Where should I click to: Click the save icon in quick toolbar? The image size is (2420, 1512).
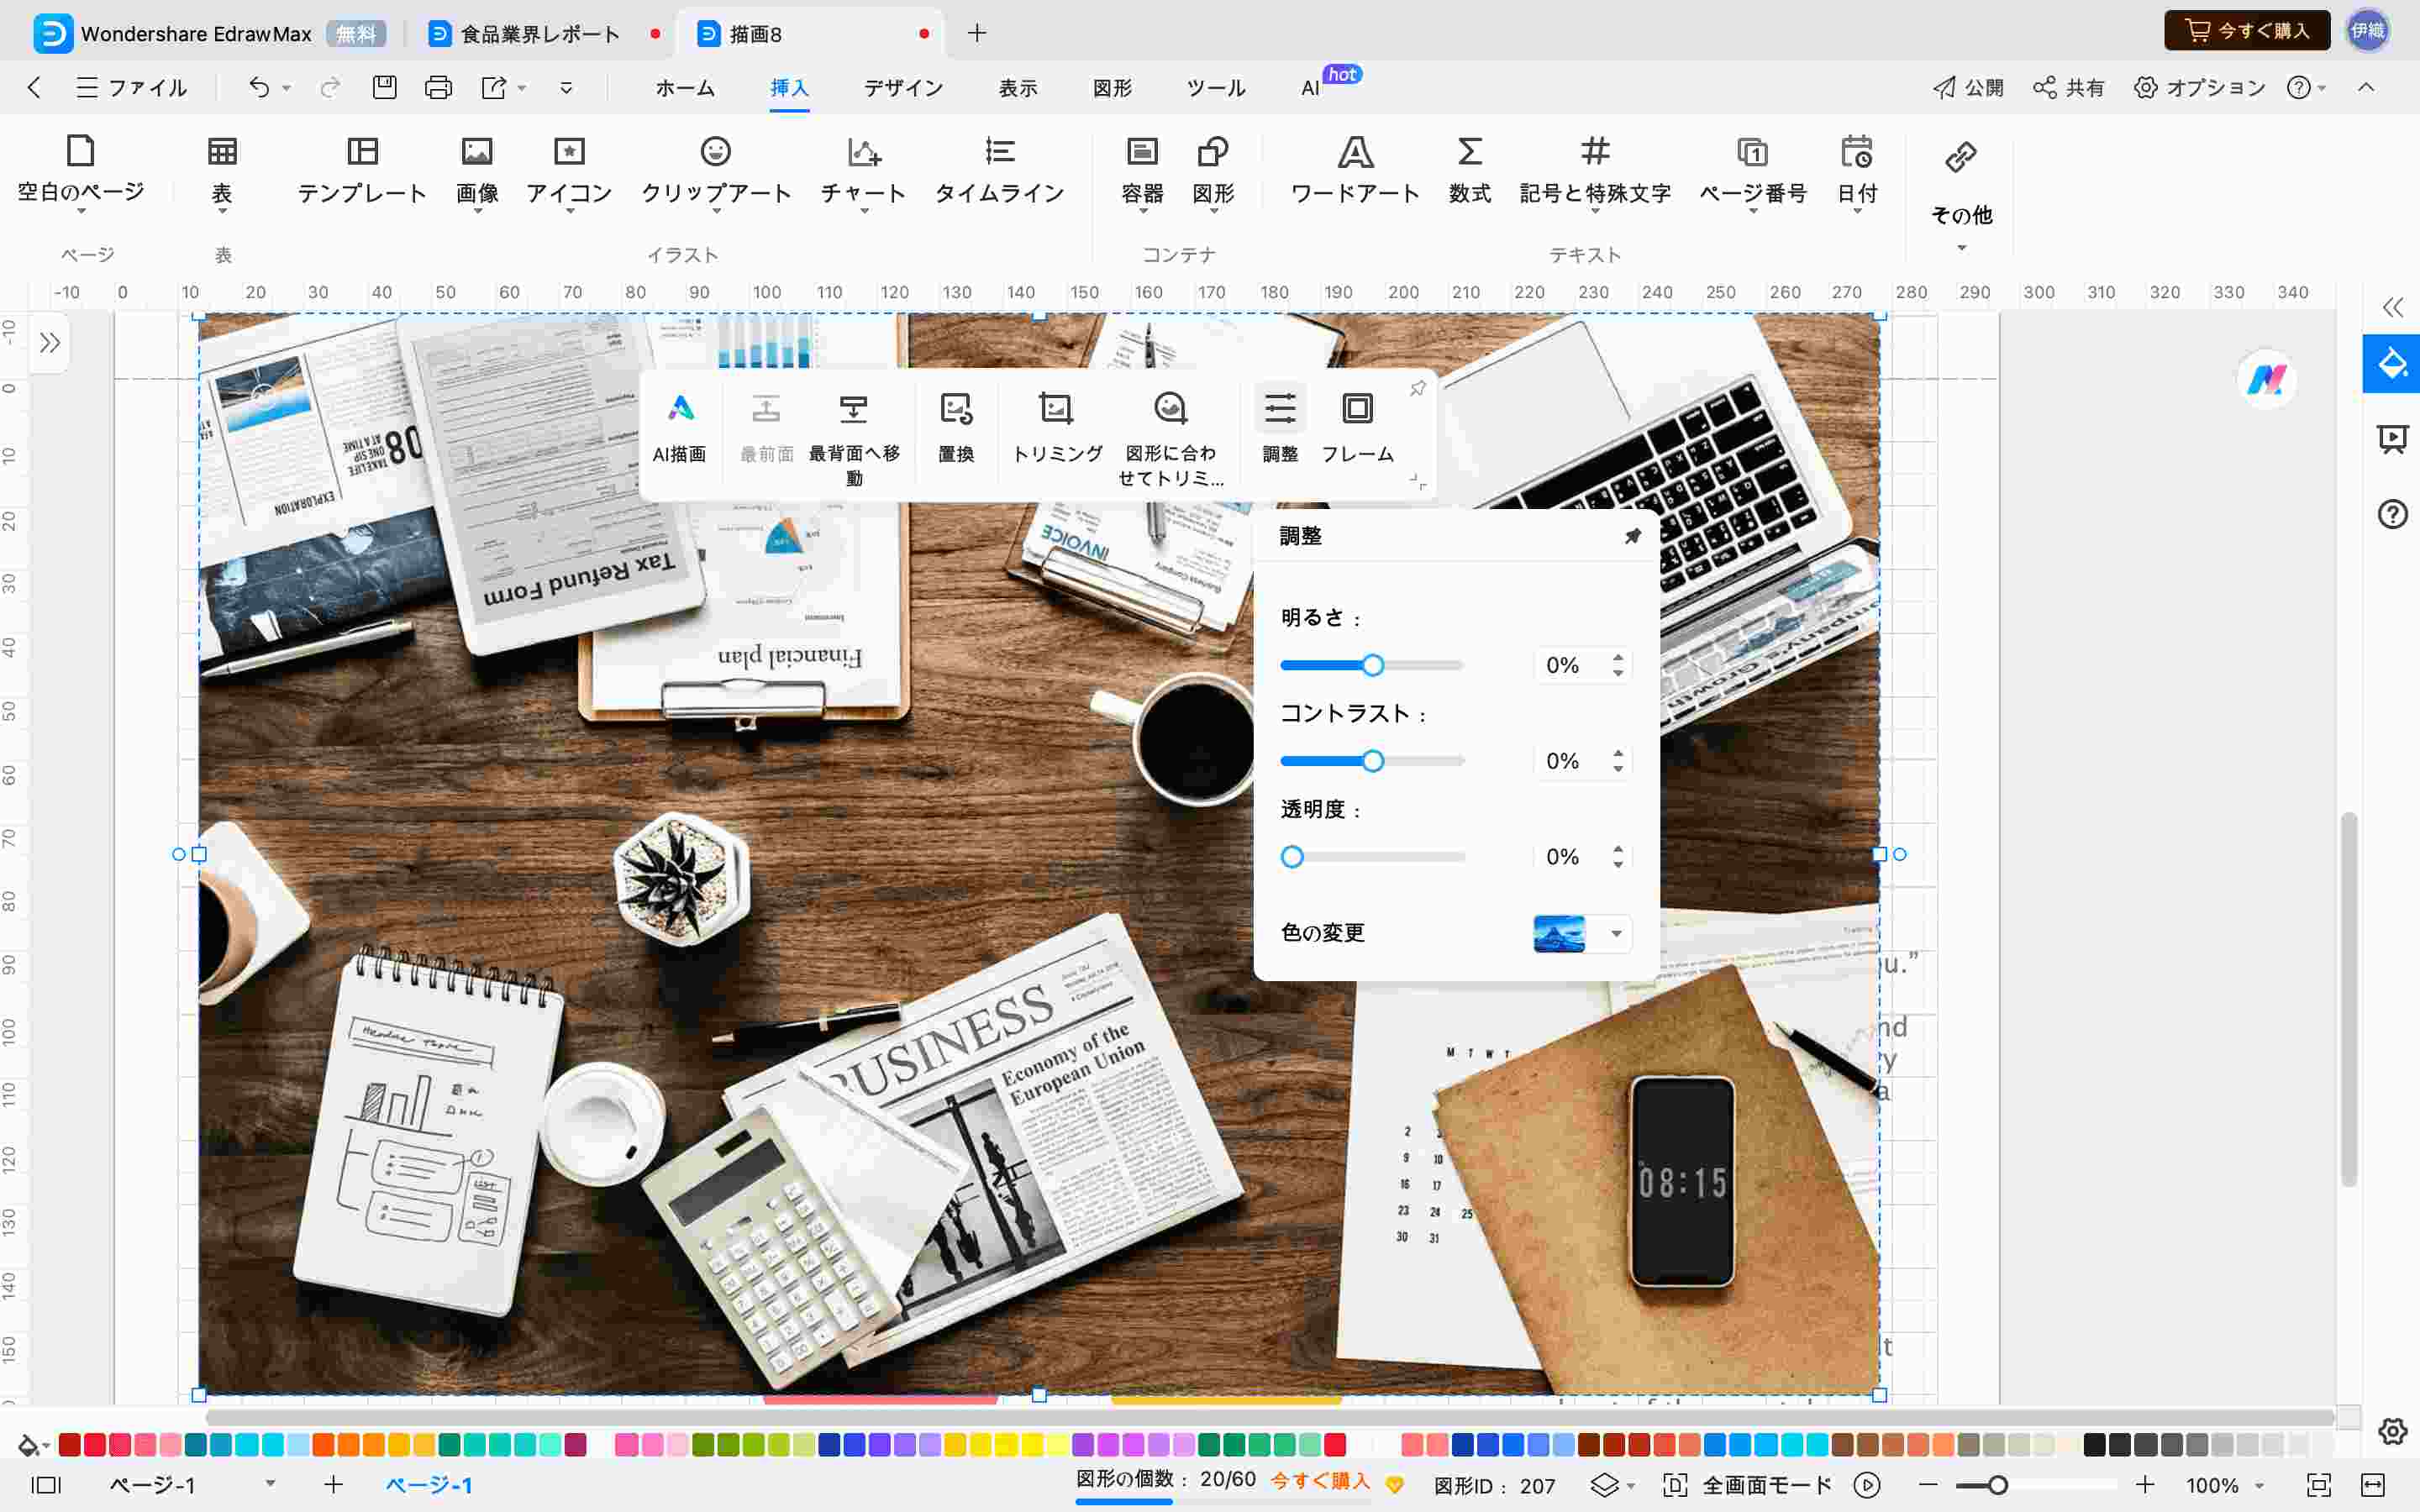point(385,87)
